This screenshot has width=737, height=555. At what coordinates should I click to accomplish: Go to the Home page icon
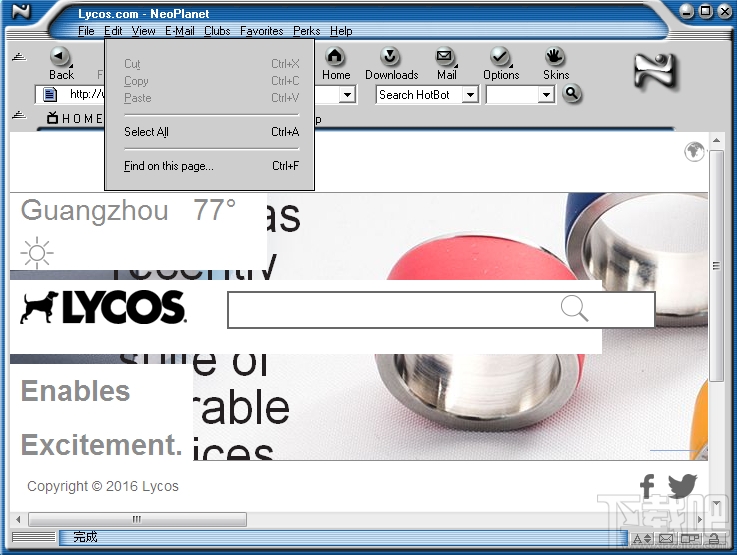pyautogui.click(x=335, y=56)
